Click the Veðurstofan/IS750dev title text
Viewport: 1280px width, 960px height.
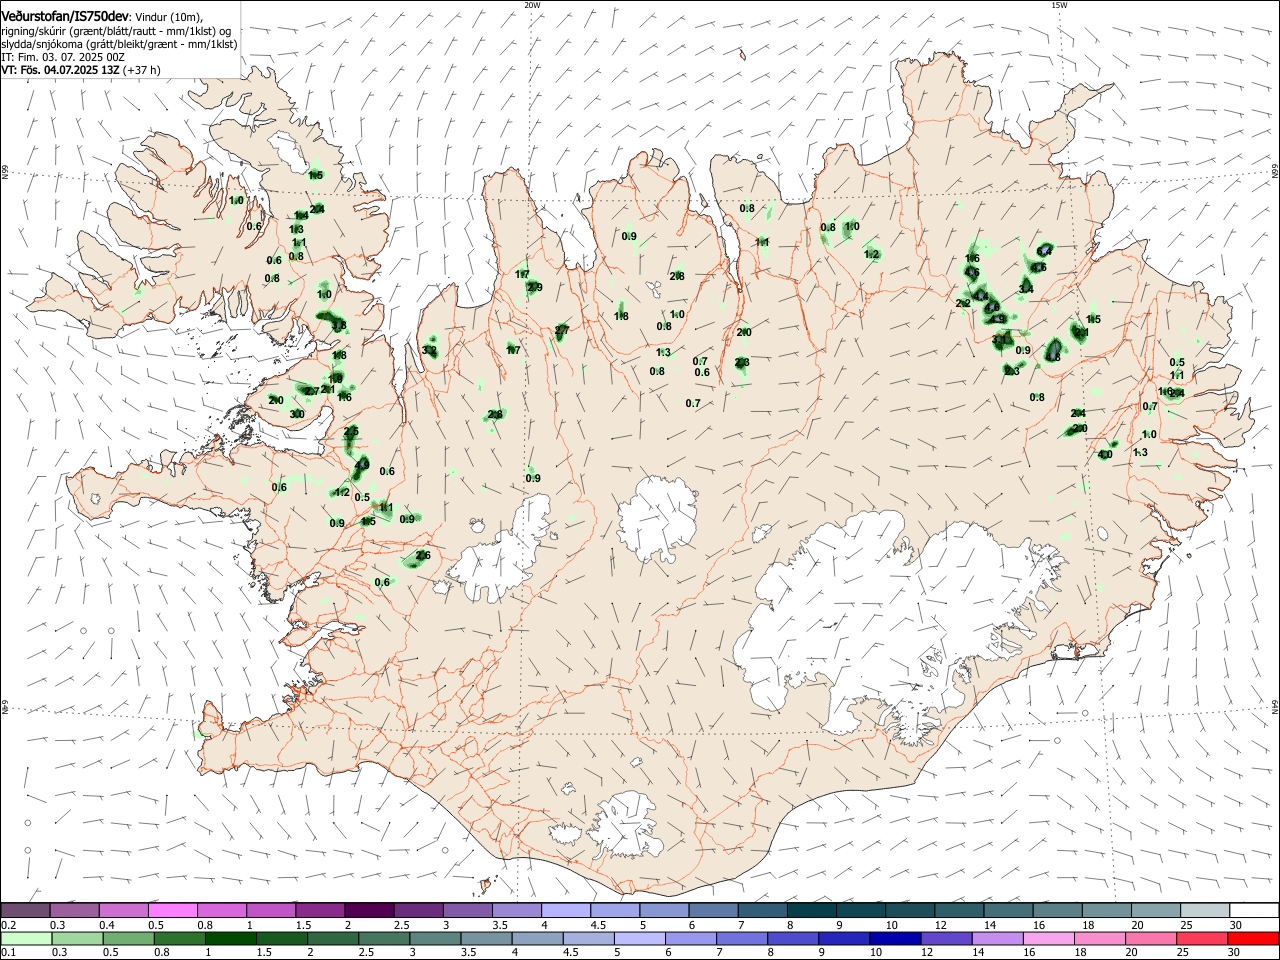65,17
